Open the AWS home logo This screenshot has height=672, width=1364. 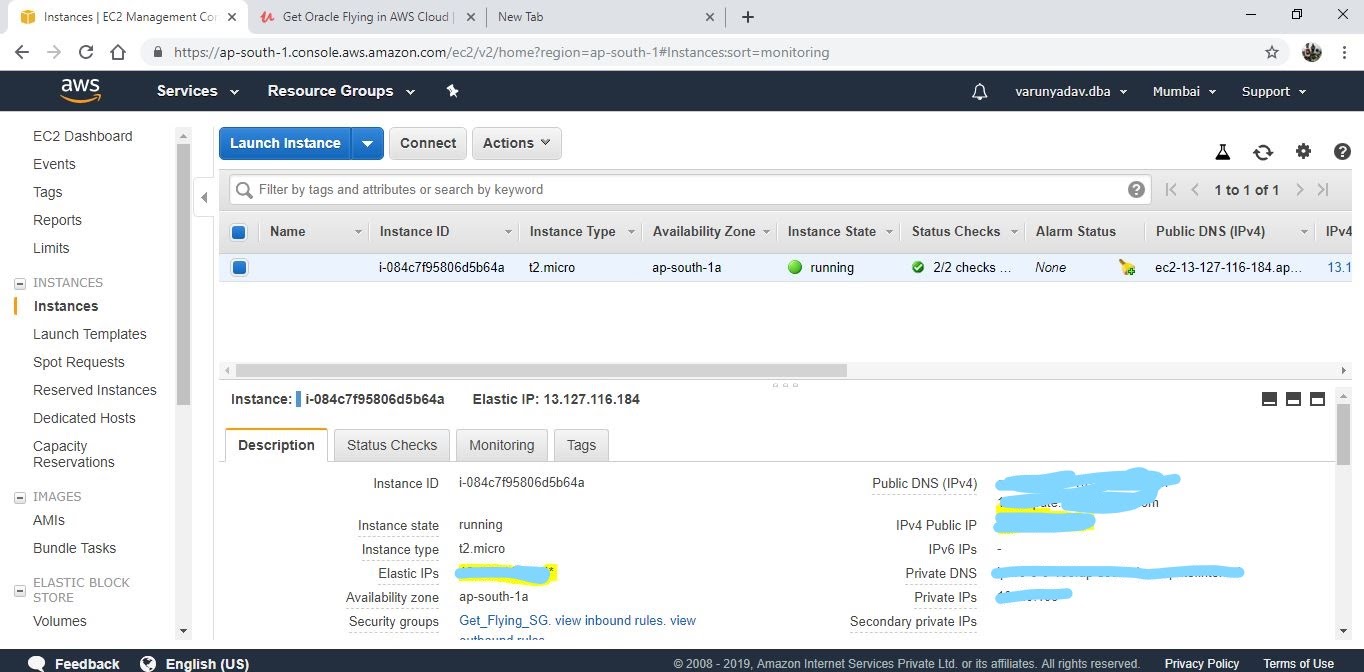tap(80, 89)
